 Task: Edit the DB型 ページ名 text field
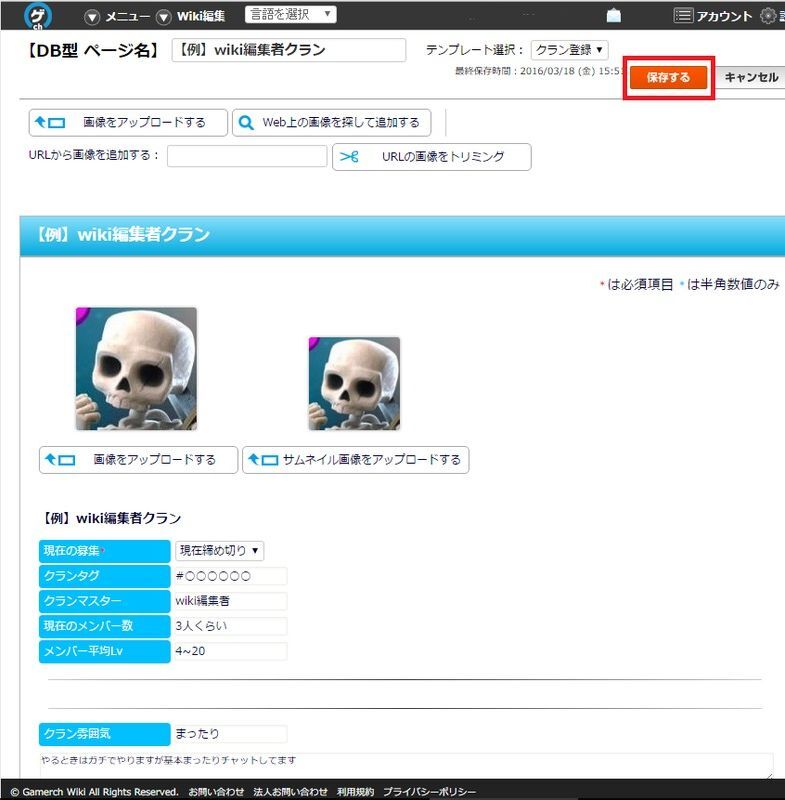coord(289,50)
